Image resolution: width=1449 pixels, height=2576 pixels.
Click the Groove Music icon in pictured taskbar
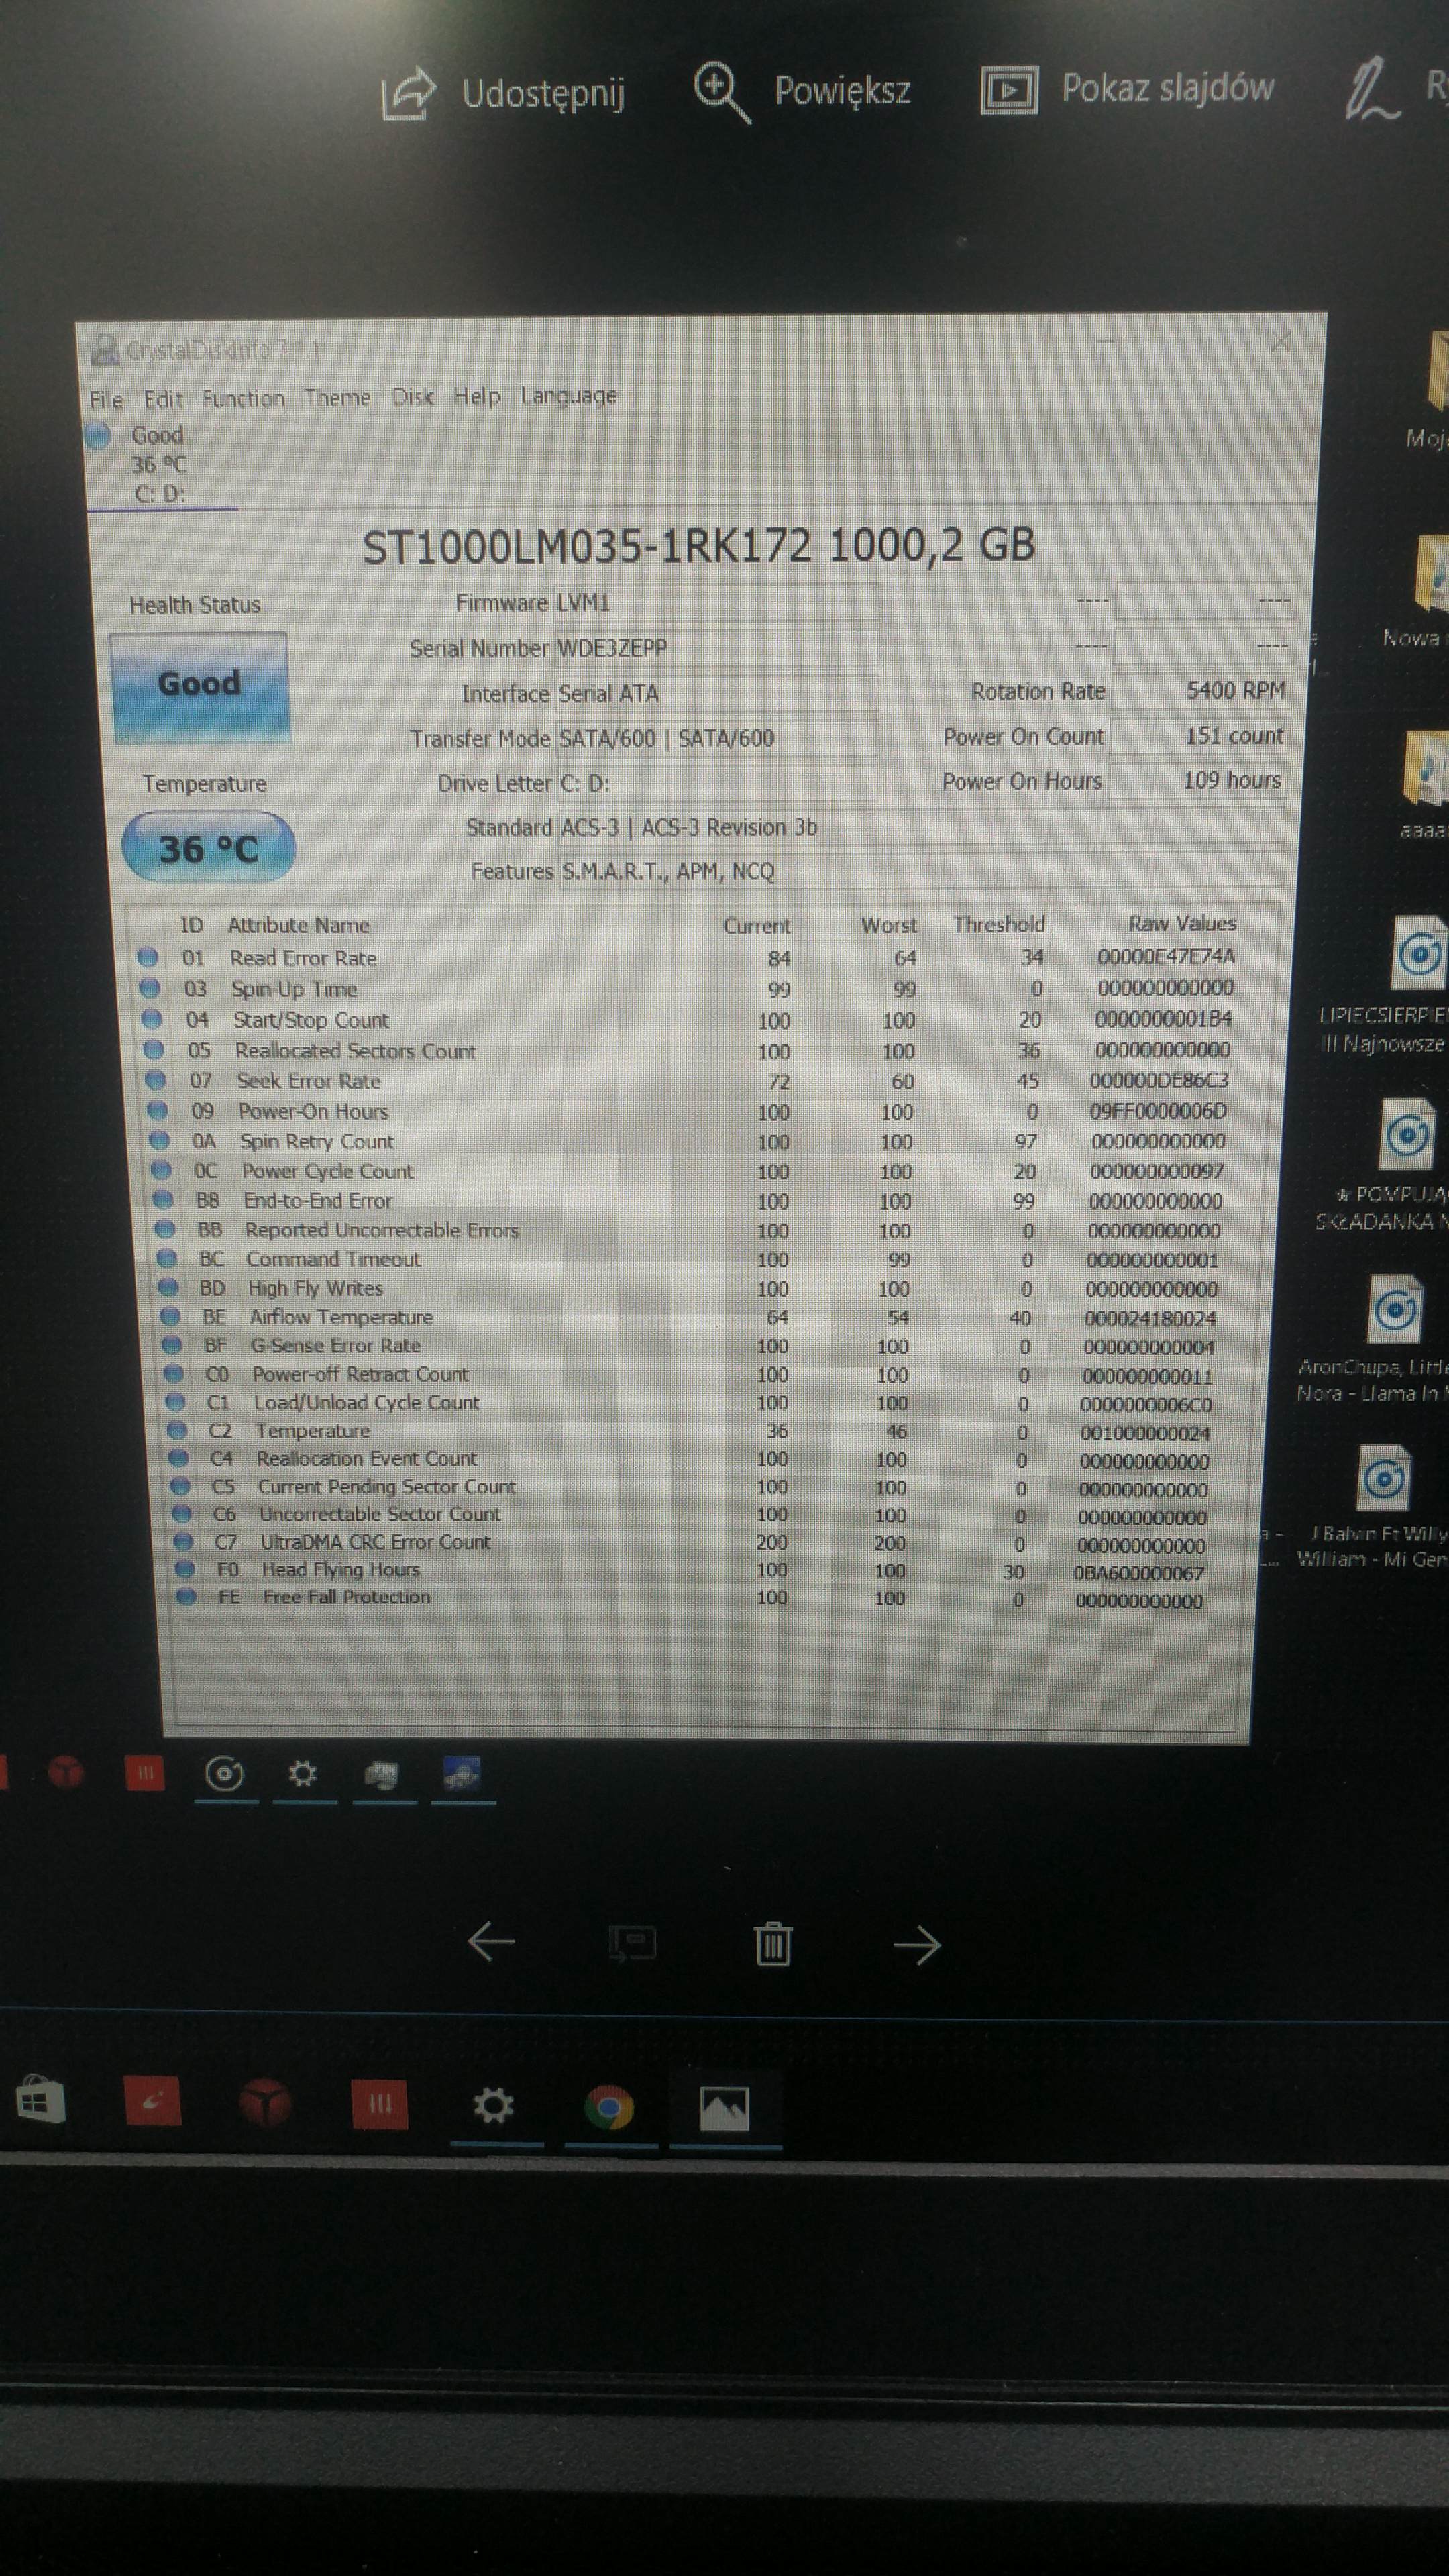(224, 1774)
